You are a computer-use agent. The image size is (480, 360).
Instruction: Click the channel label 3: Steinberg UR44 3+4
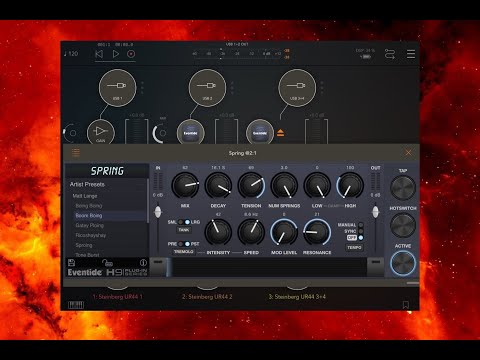[297, 297]
